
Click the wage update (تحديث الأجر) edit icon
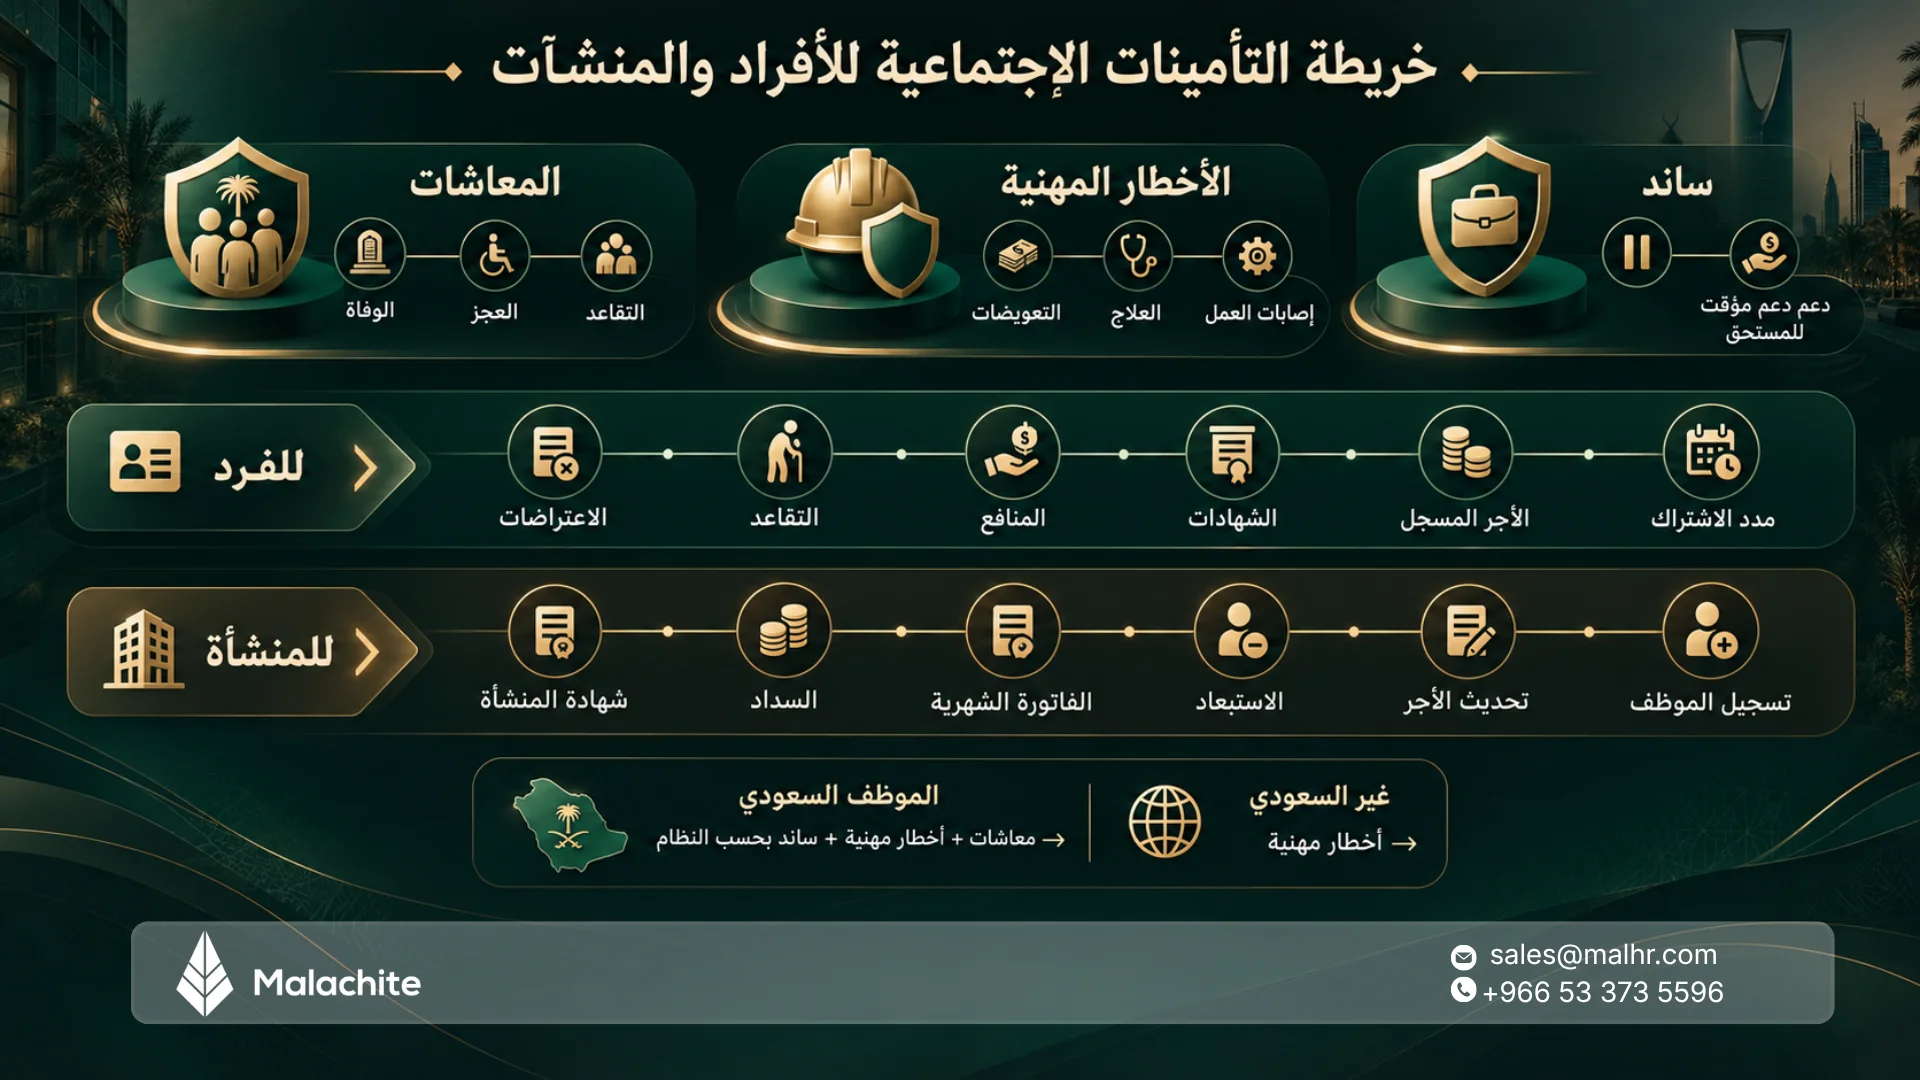point(1468,631)
